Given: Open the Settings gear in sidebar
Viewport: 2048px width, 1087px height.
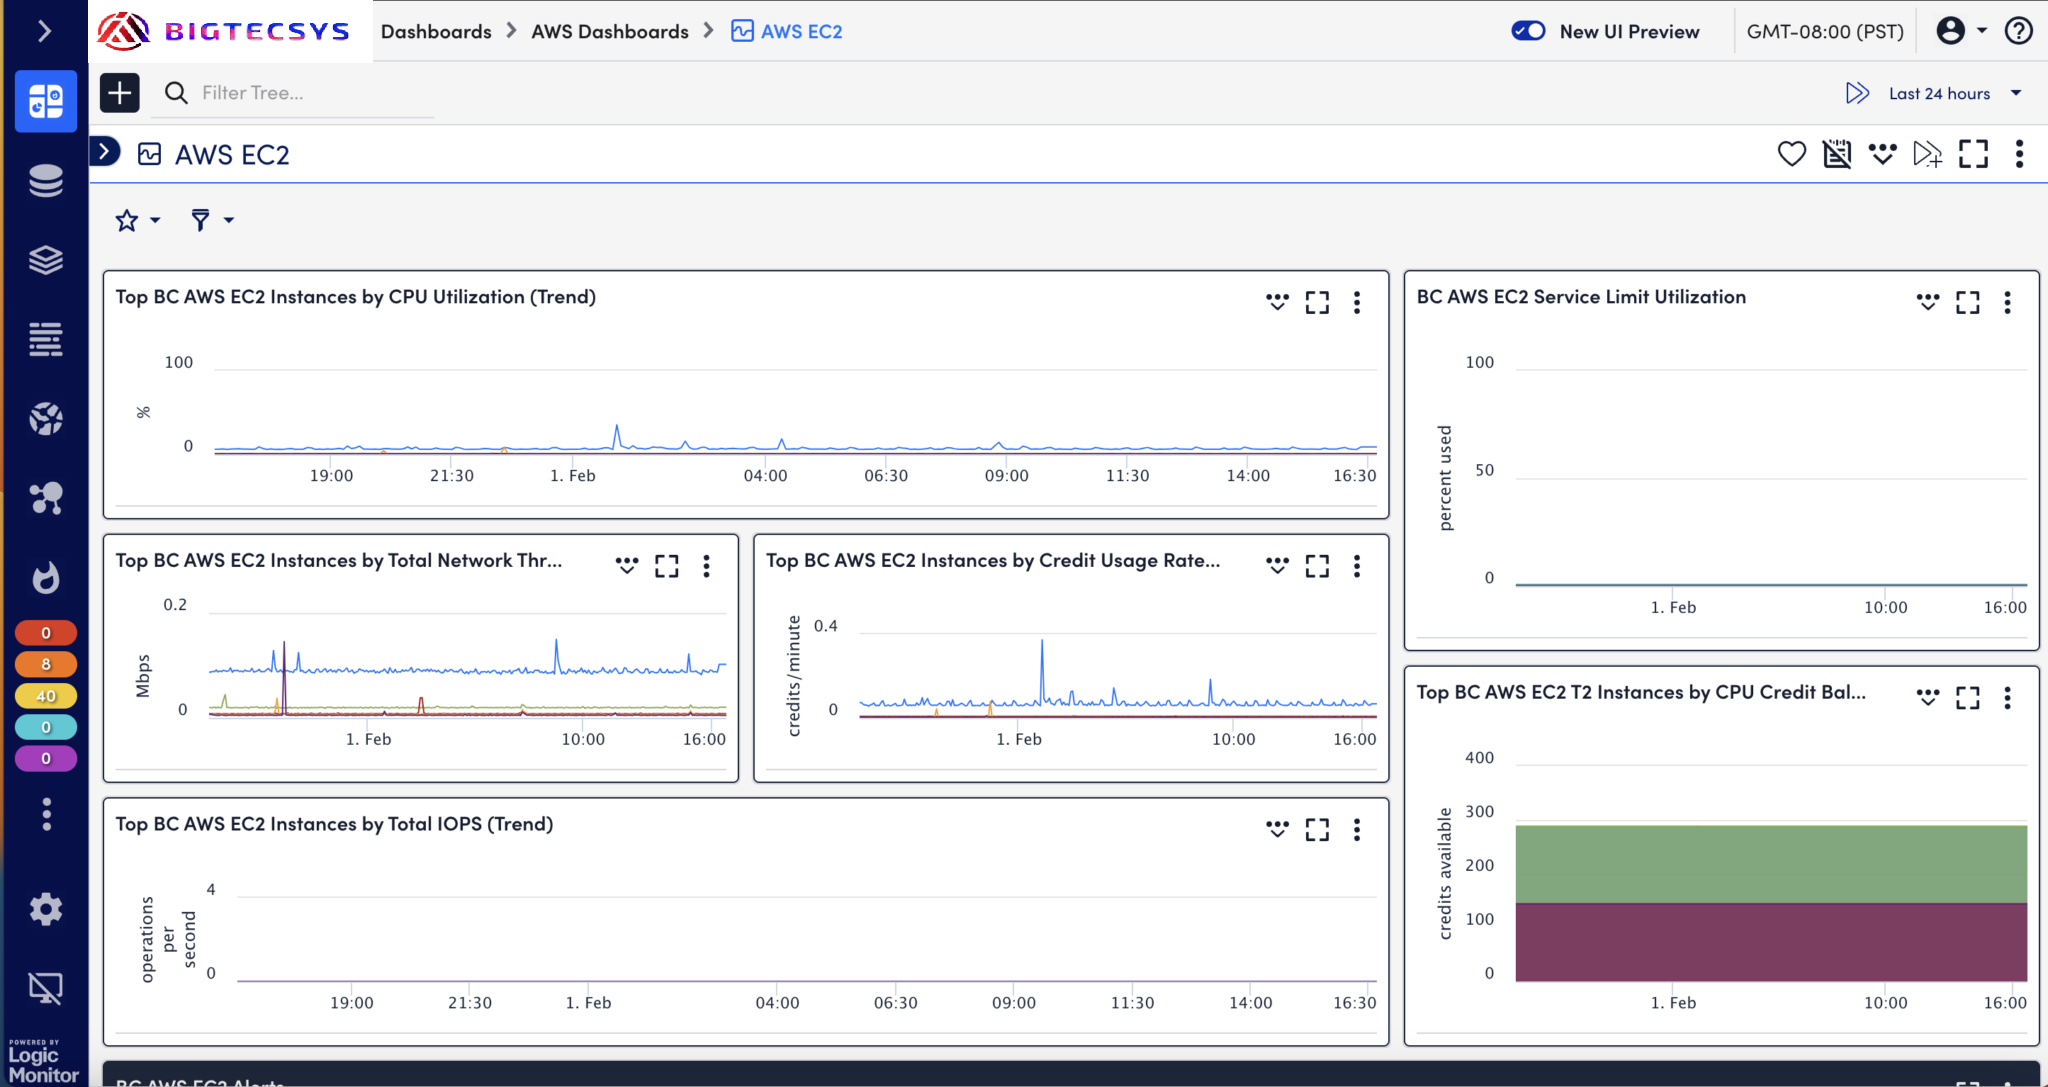Looking at the screenshot, I should click(46, 909).
